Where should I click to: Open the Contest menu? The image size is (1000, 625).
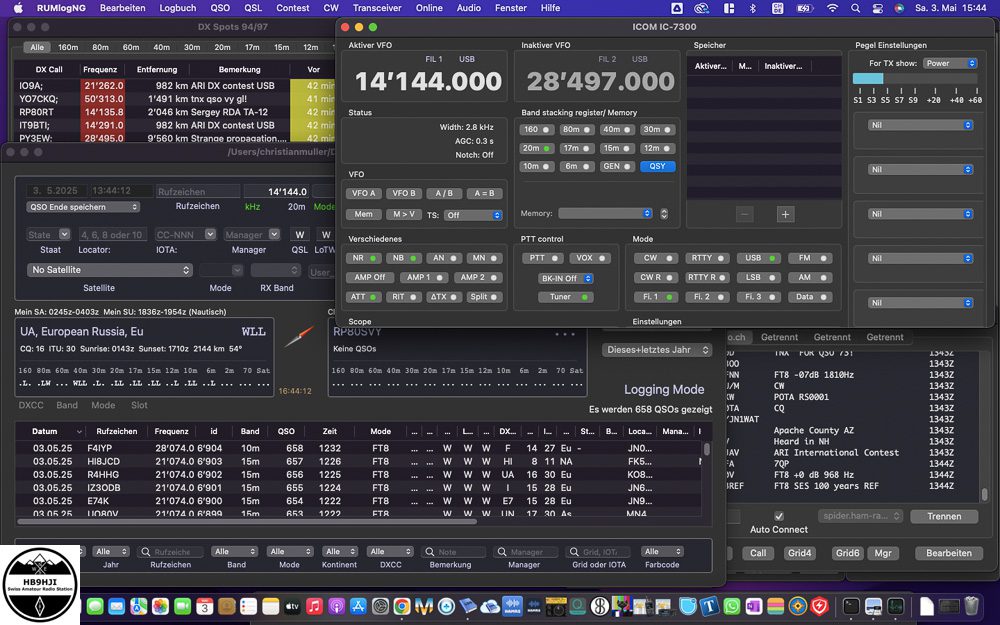click(x=293, y=8)
